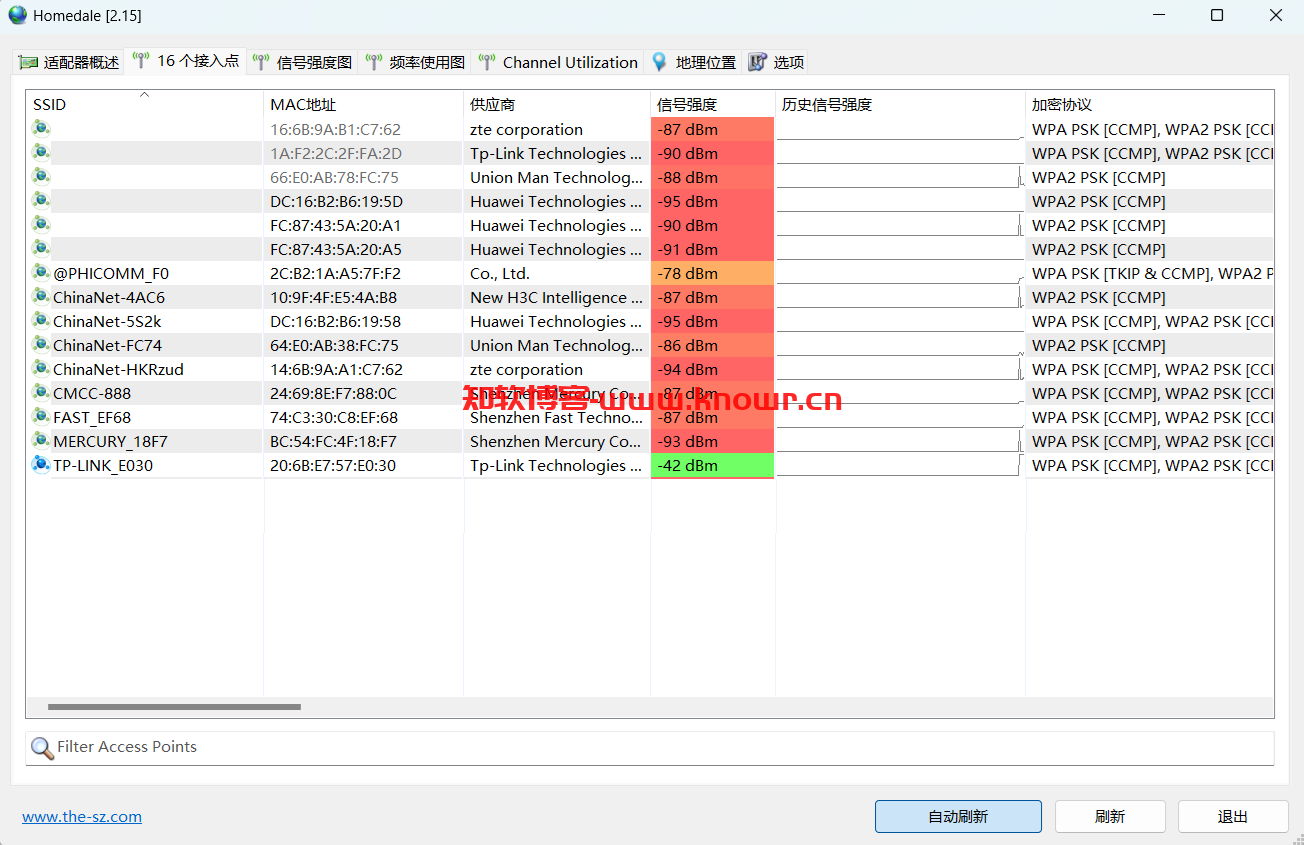Viewport: 1304px width, 845px height.
Task: Click the icon in the FC:87:43:5A:20:A5 row
Action: [x=41, y=248]
